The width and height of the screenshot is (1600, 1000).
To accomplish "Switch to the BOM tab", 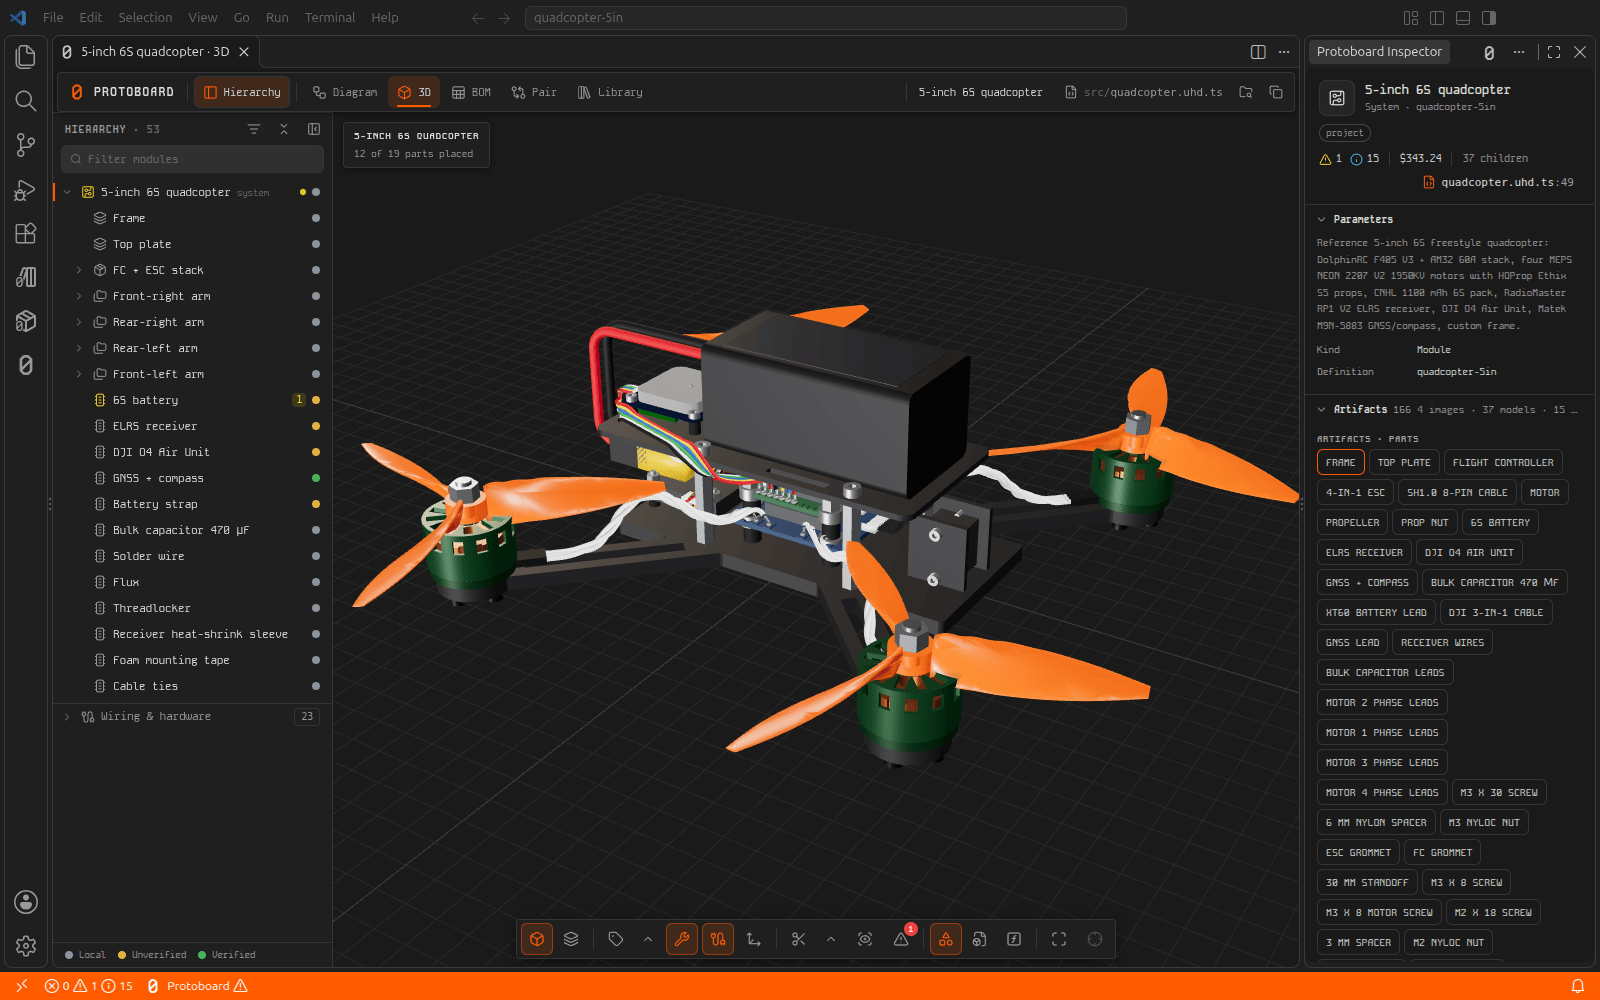I will [471, 92].
